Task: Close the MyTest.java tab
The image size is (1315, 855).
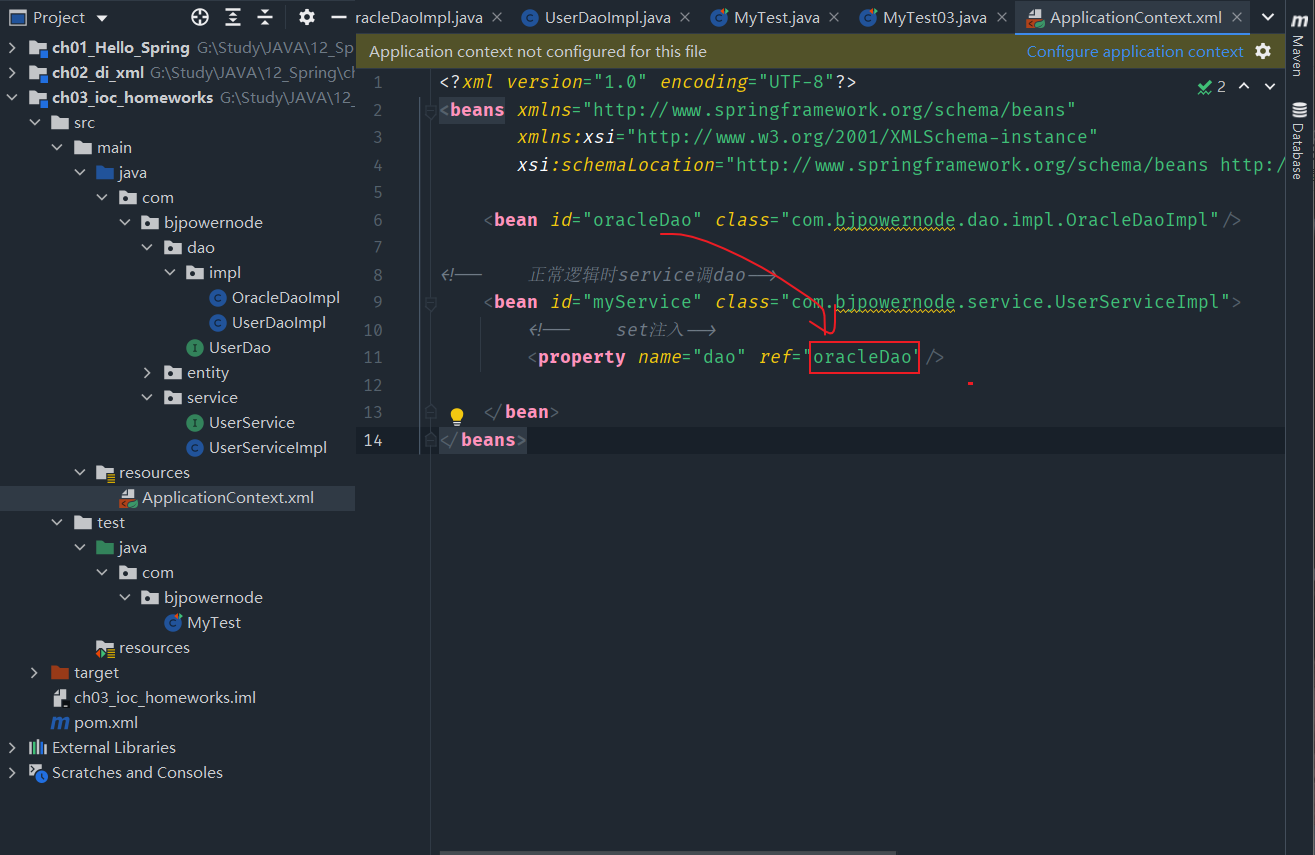Action: coord(835,18)
